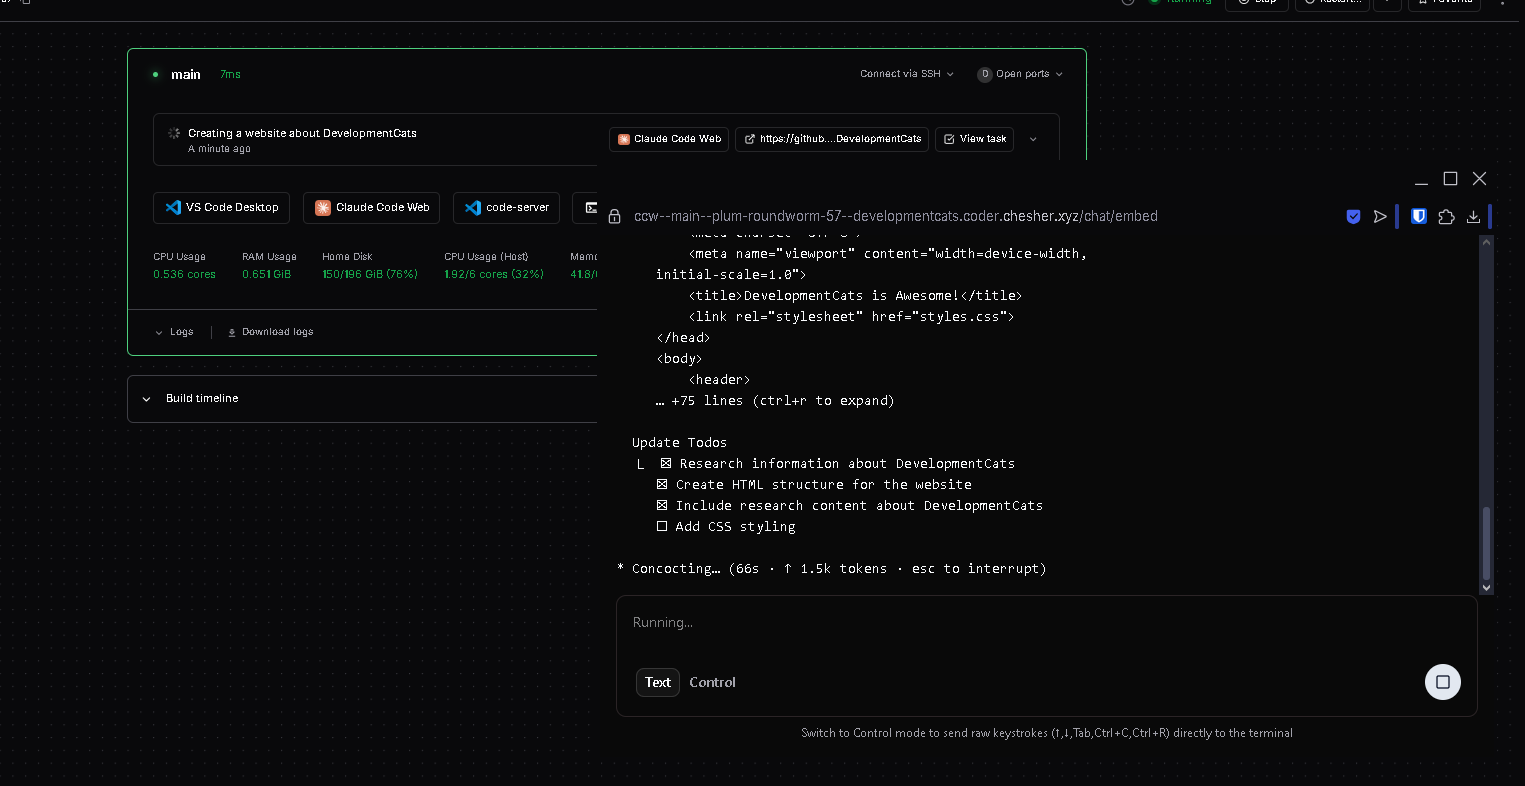Click the CPU Usage value "0.536 cores"
The width and height of the screenshot is (1525, 786).
pyautogui.click(x=184, y=274)
